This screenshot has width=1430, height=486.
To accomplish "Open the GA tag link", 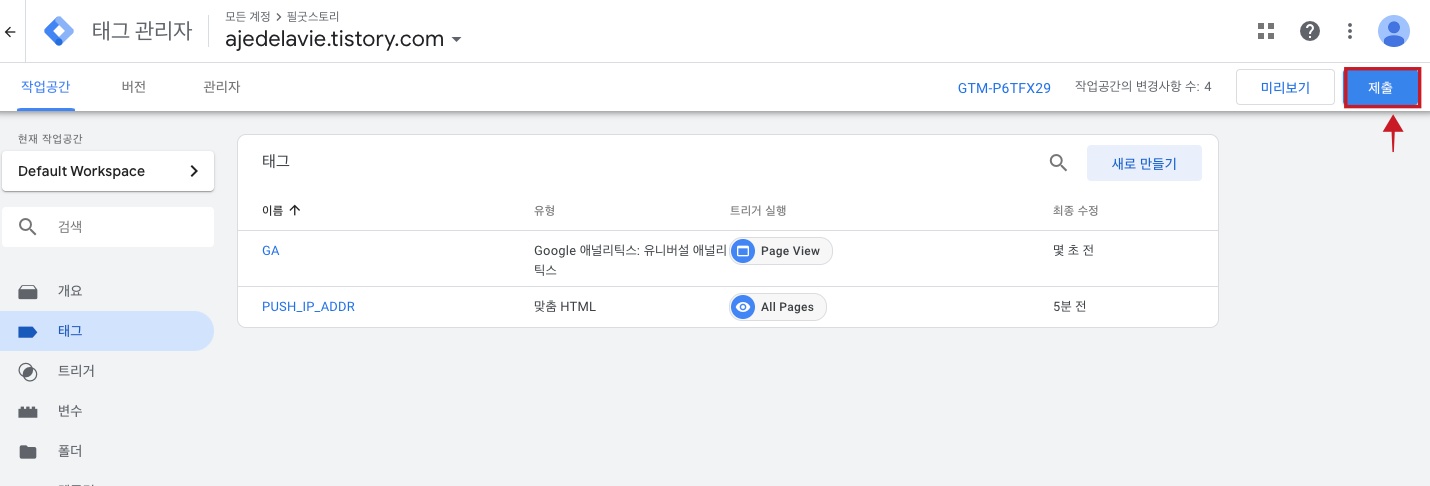I will click(270, 251).
